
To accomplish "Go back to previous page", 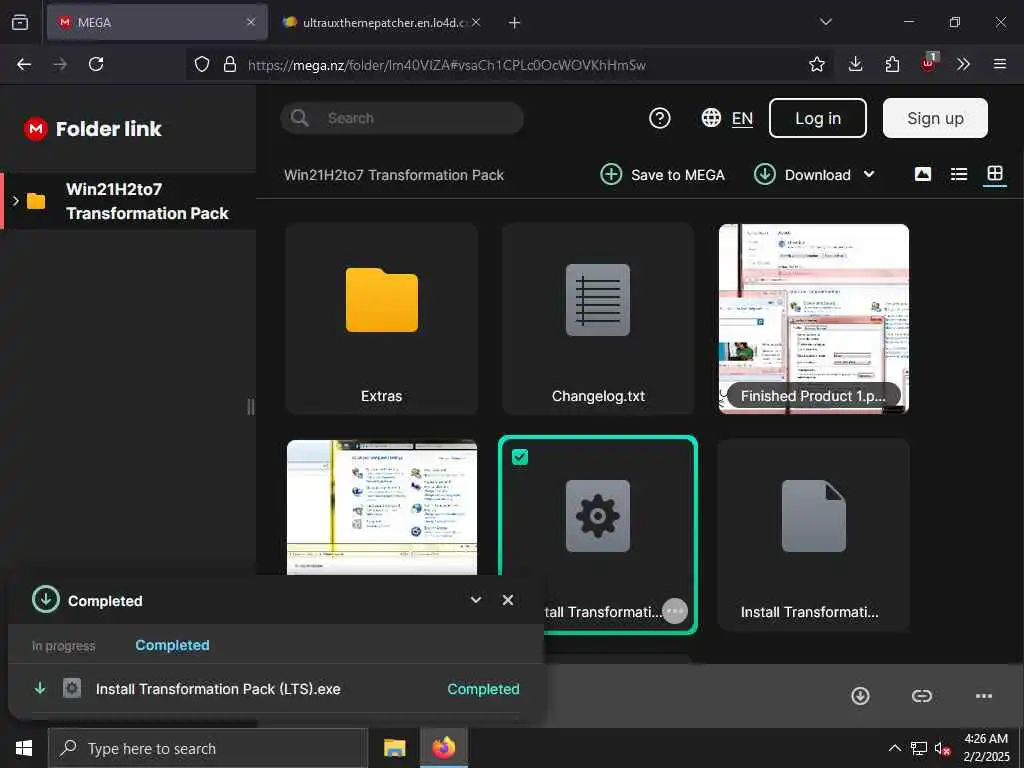I will click(24, 64).
